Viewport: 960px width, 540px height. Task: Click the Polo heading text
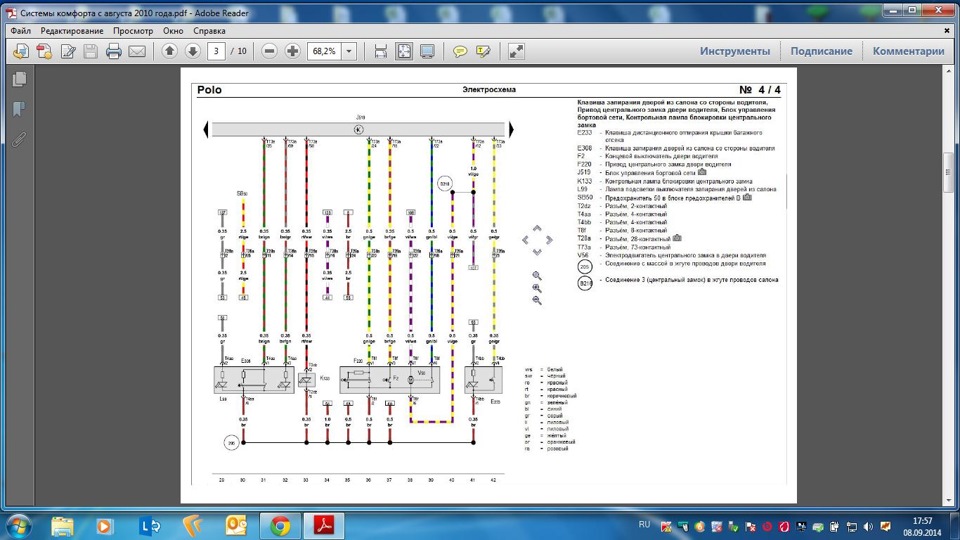[209, 90]
